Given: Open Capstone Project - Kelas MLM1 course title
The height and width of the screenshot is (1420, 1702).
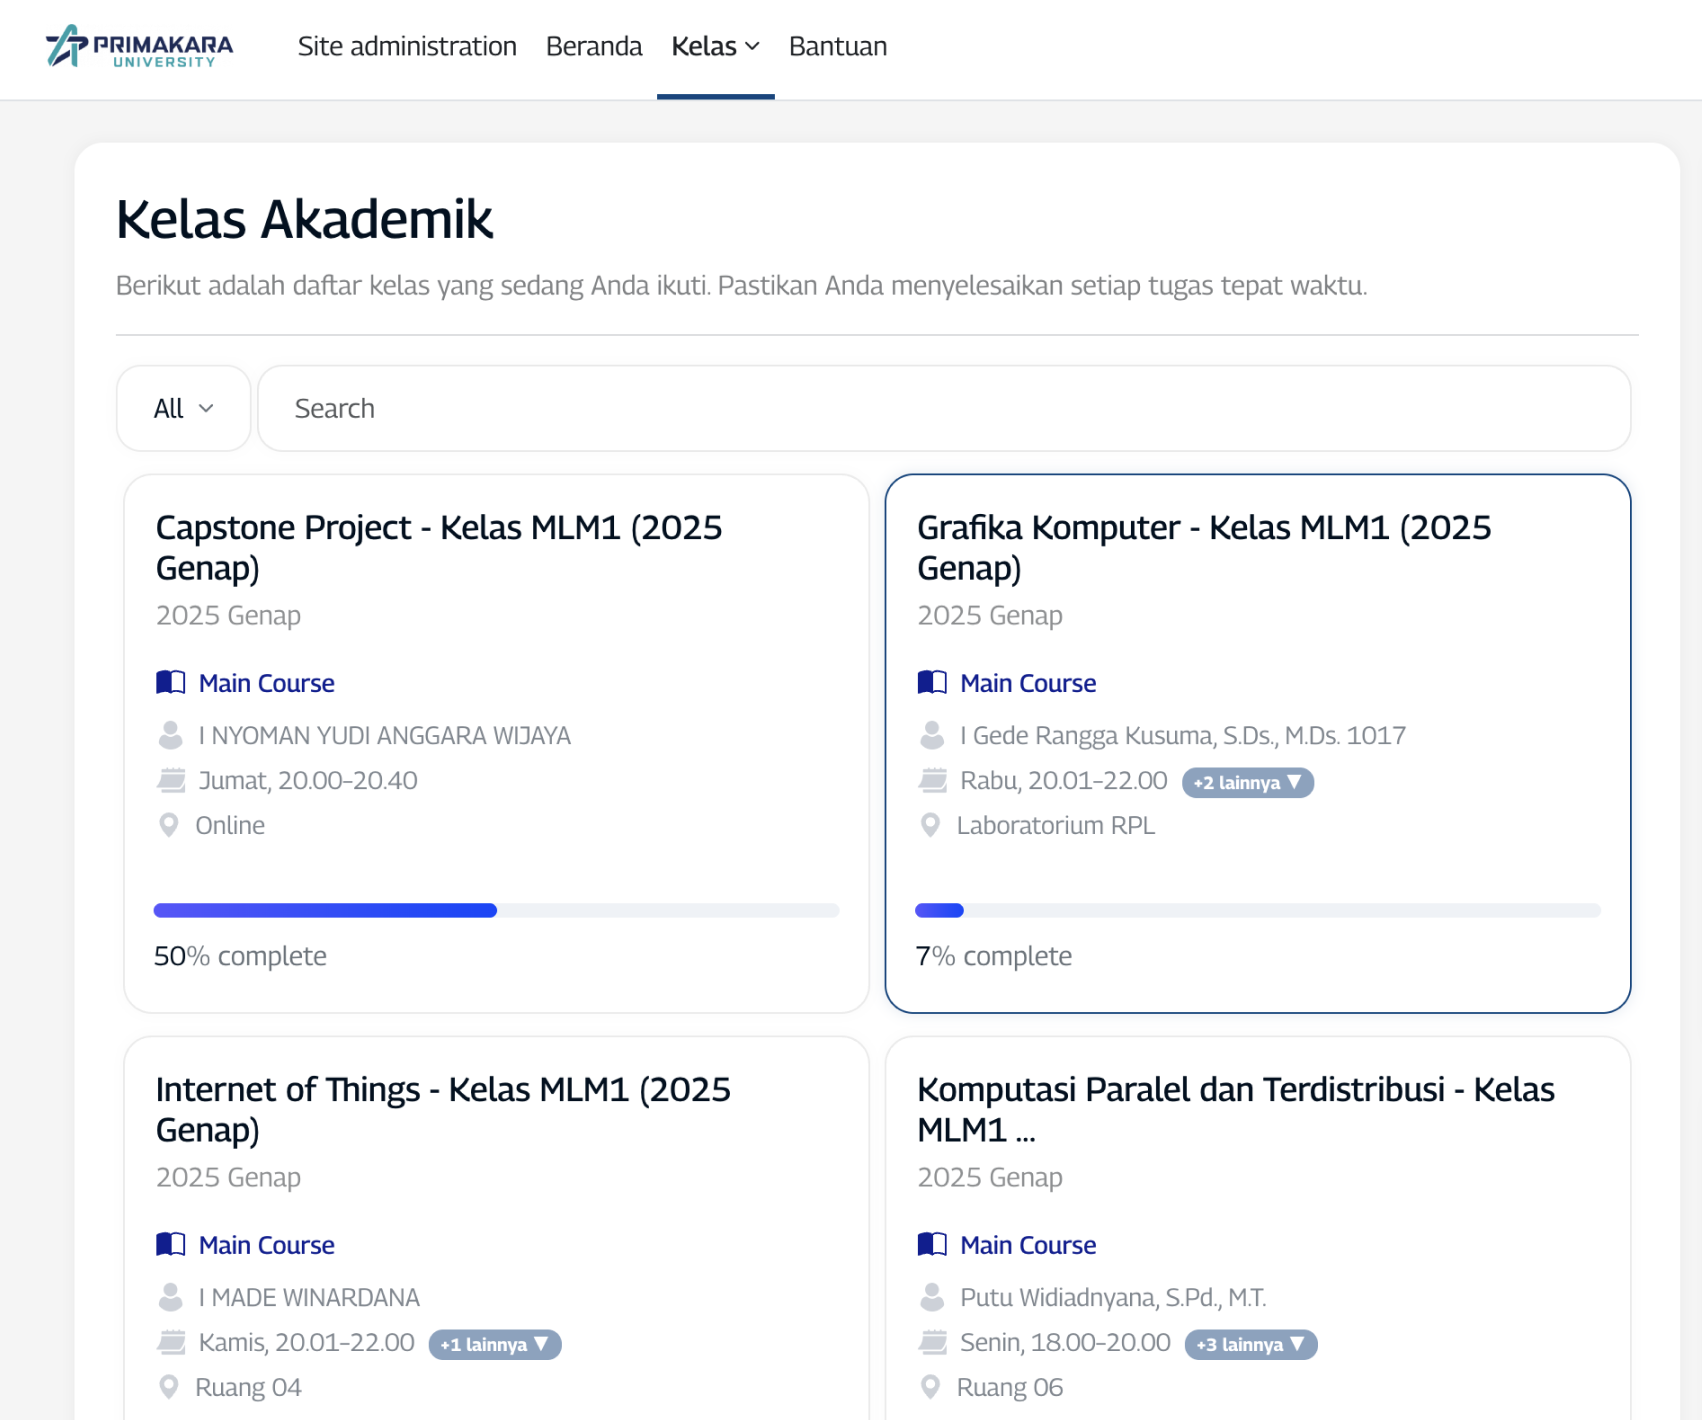Looking at the screenshot, I should [x=439, y=547].
